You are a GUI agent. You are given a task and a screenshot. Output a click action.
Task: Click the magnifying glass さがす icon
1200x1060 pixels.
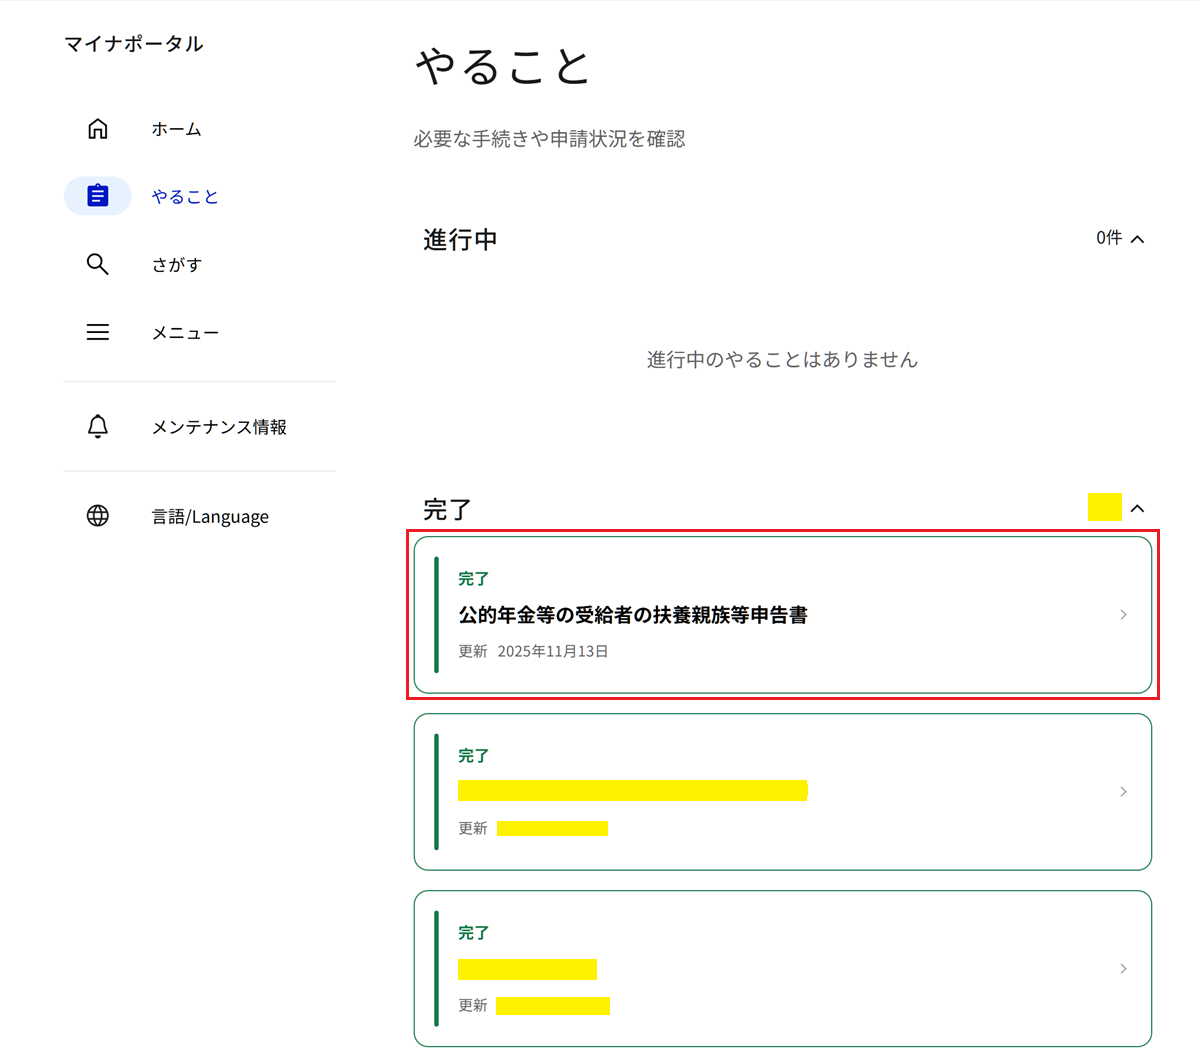tap(98, 264)
